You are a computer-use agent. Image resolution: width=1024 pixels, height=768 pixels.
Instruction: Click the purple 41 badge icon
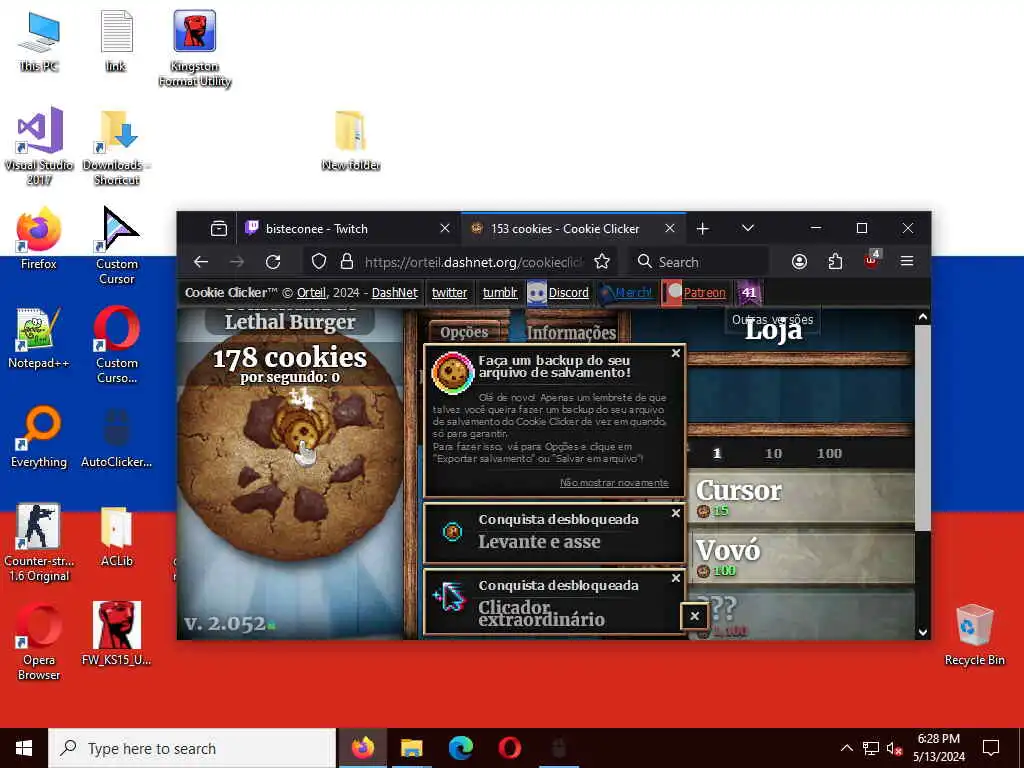749,293
